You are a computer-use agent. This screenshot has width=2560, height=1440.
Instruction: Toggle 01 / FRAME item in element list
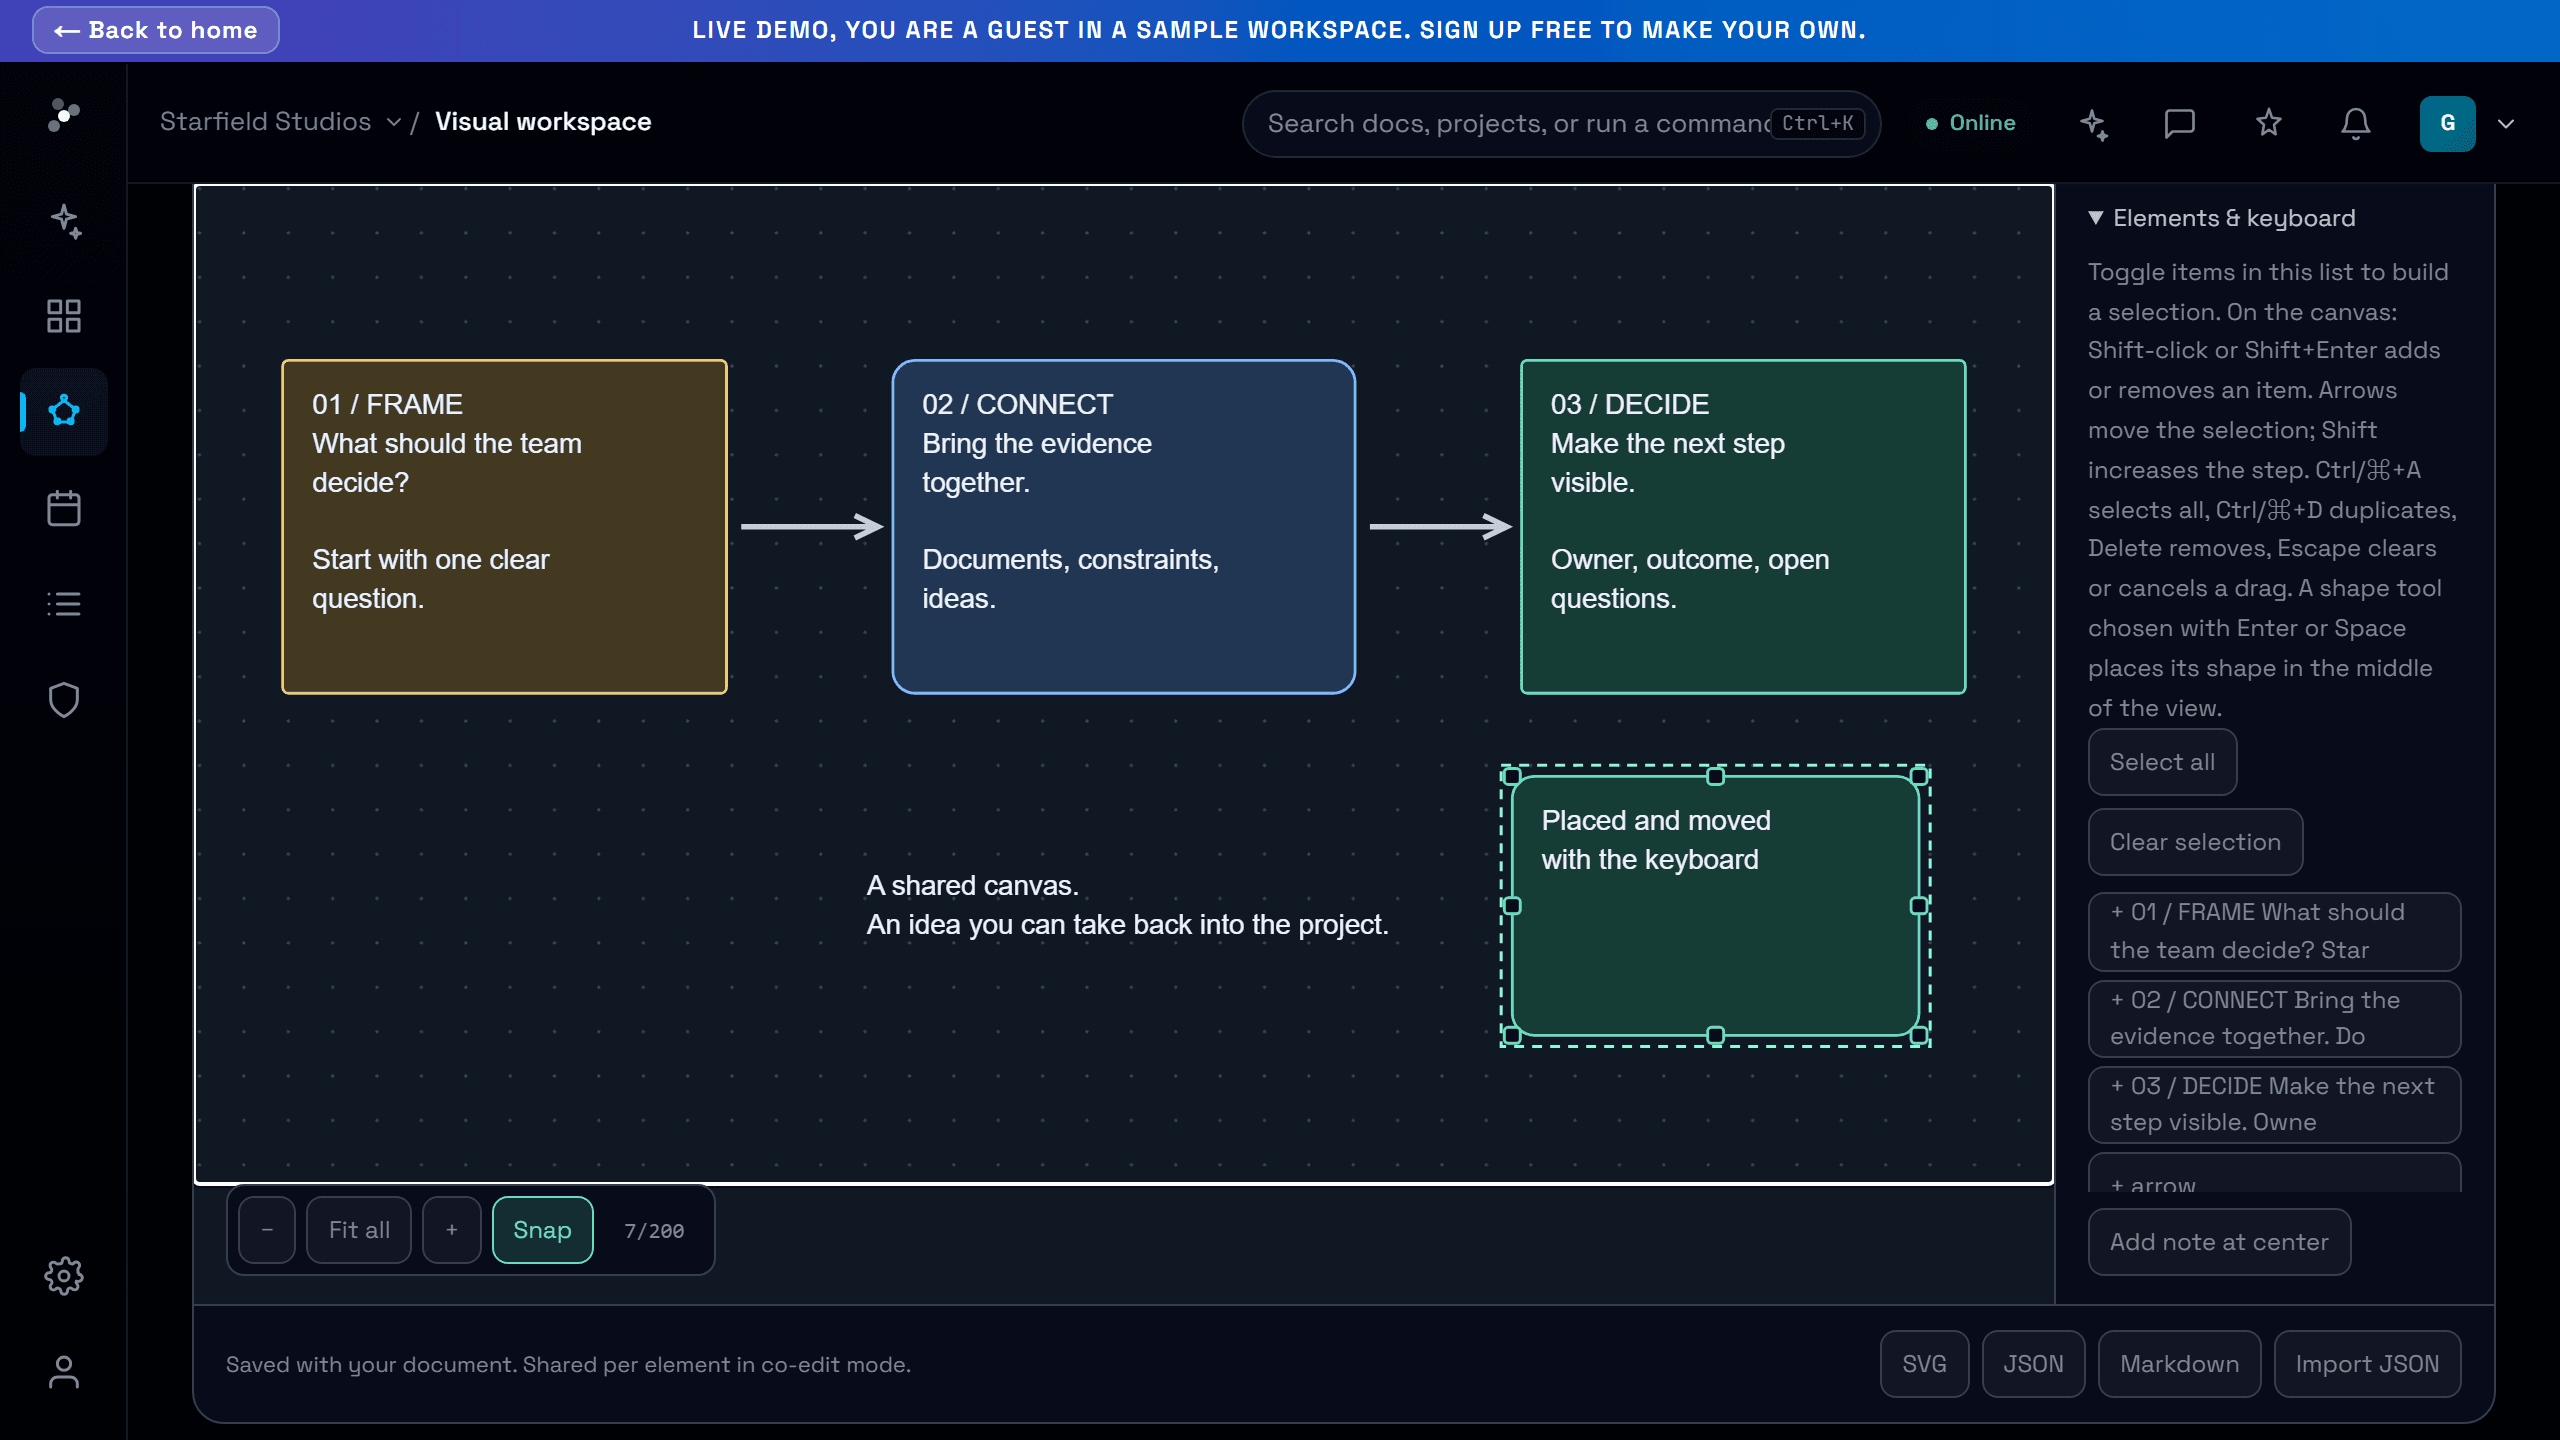pyautogui.click(x=2274, y=931)
